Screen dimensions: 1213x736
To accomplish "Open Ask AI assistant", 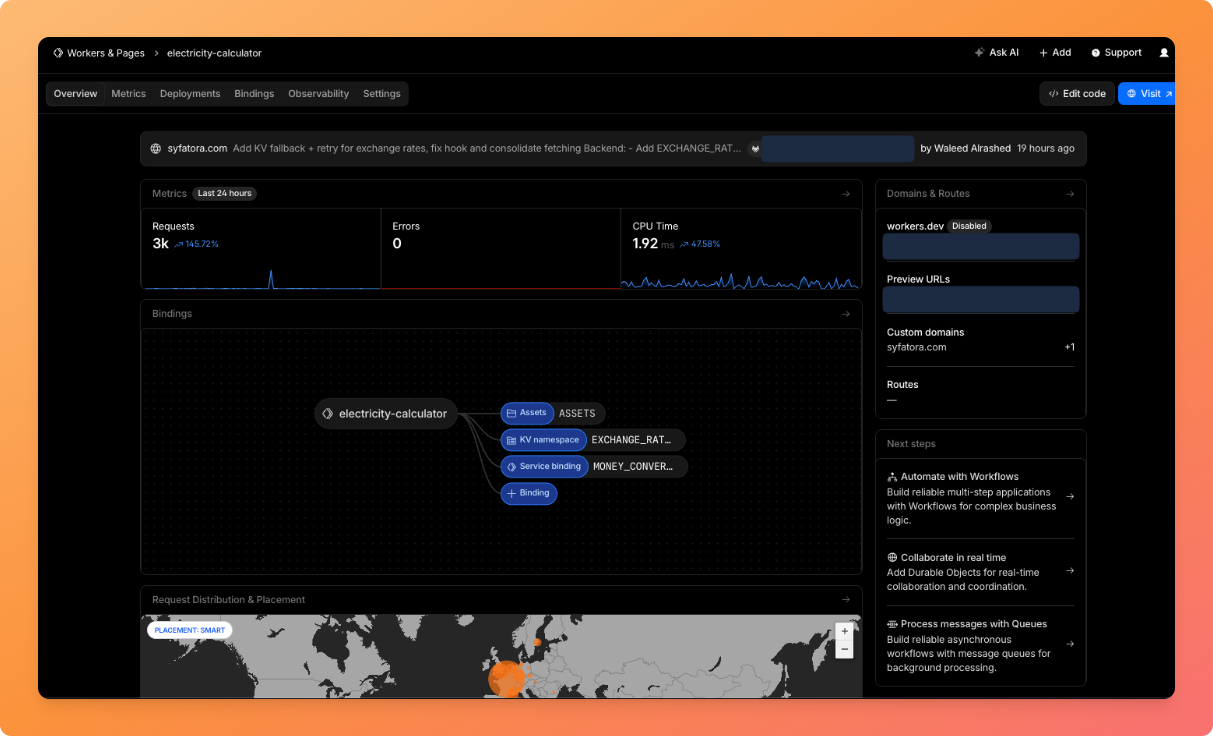I will (996, 53).
